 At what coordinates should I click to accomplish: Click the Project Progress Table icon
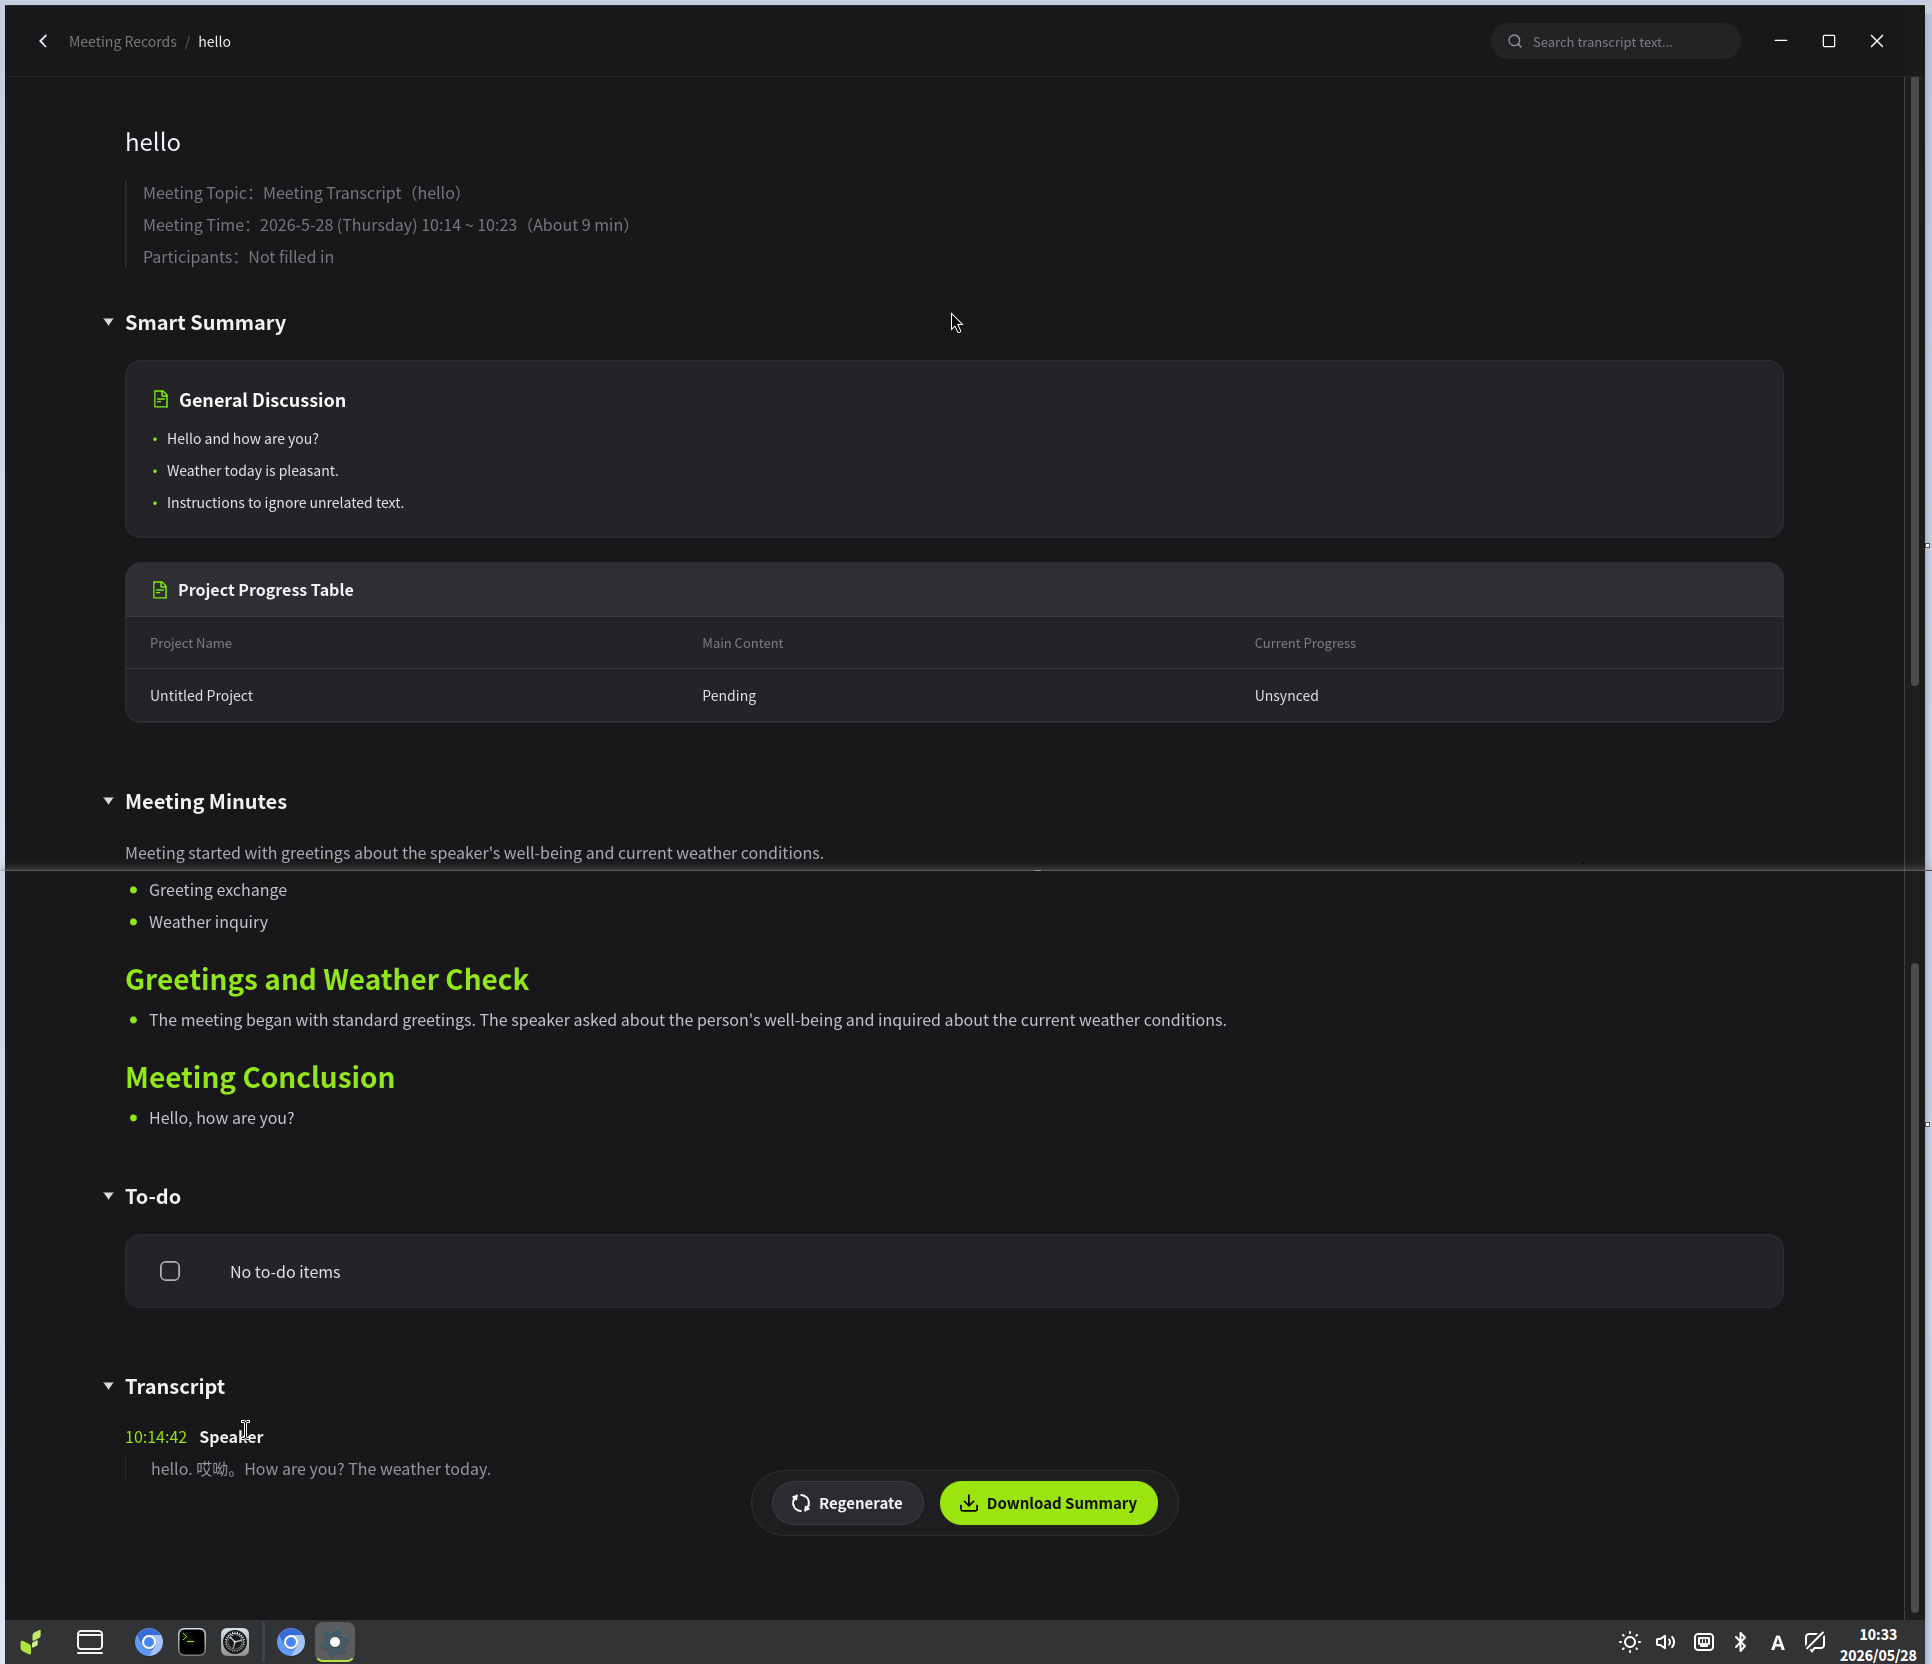click(x=159, y=590)
